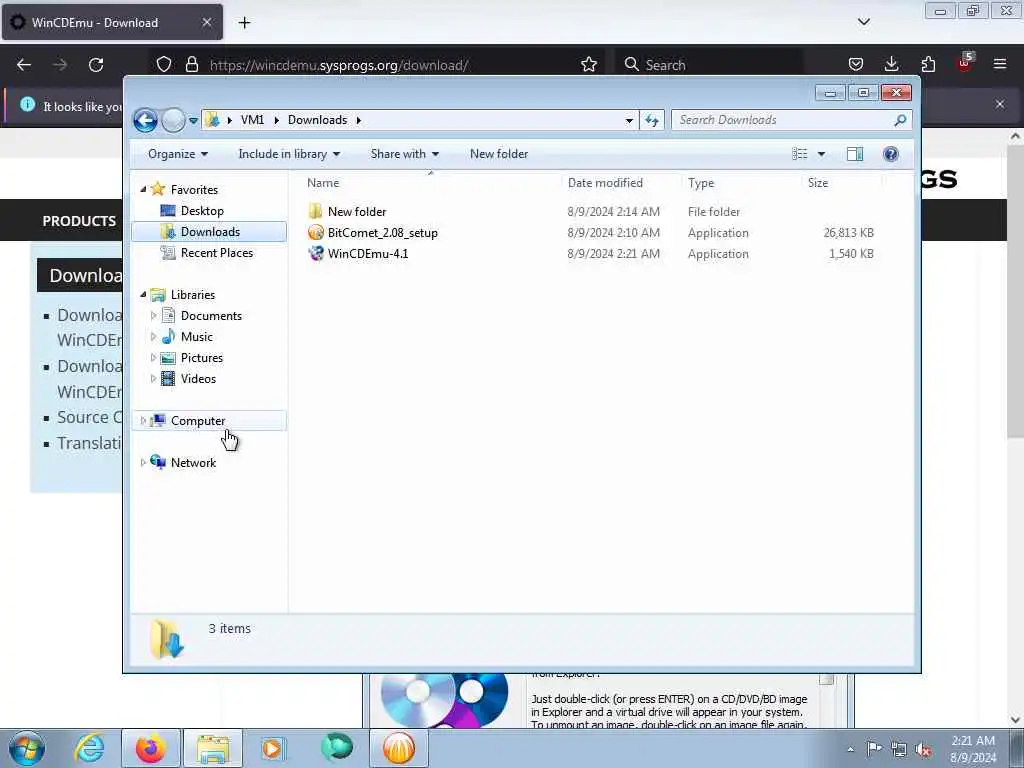This screenshot has width=1024, height=768.
Task: Collapse the Favorites group
Action: pos(143,189)
